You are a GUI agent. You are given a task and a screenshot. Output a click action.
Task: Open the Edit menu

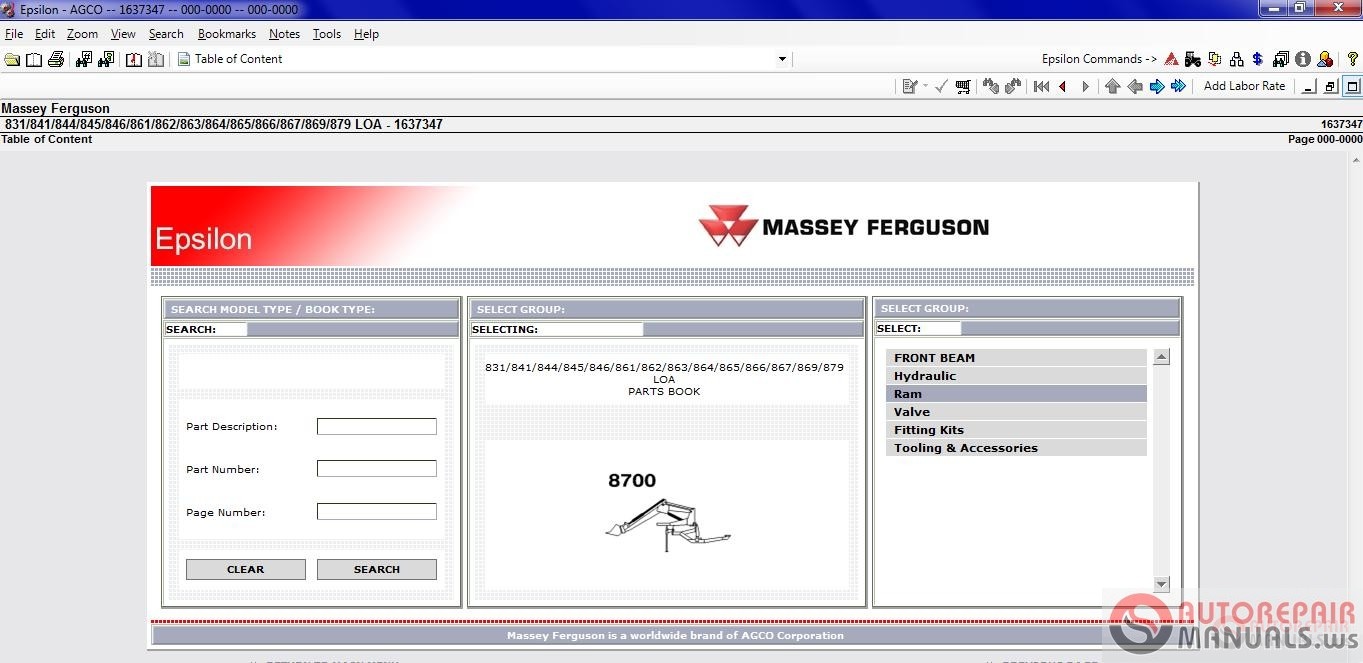(45, 34)
